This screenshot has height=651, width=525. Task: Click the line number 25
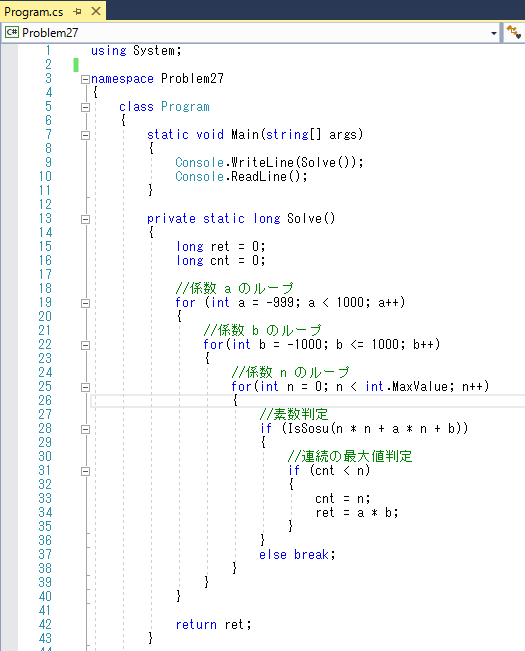point(45,387)
